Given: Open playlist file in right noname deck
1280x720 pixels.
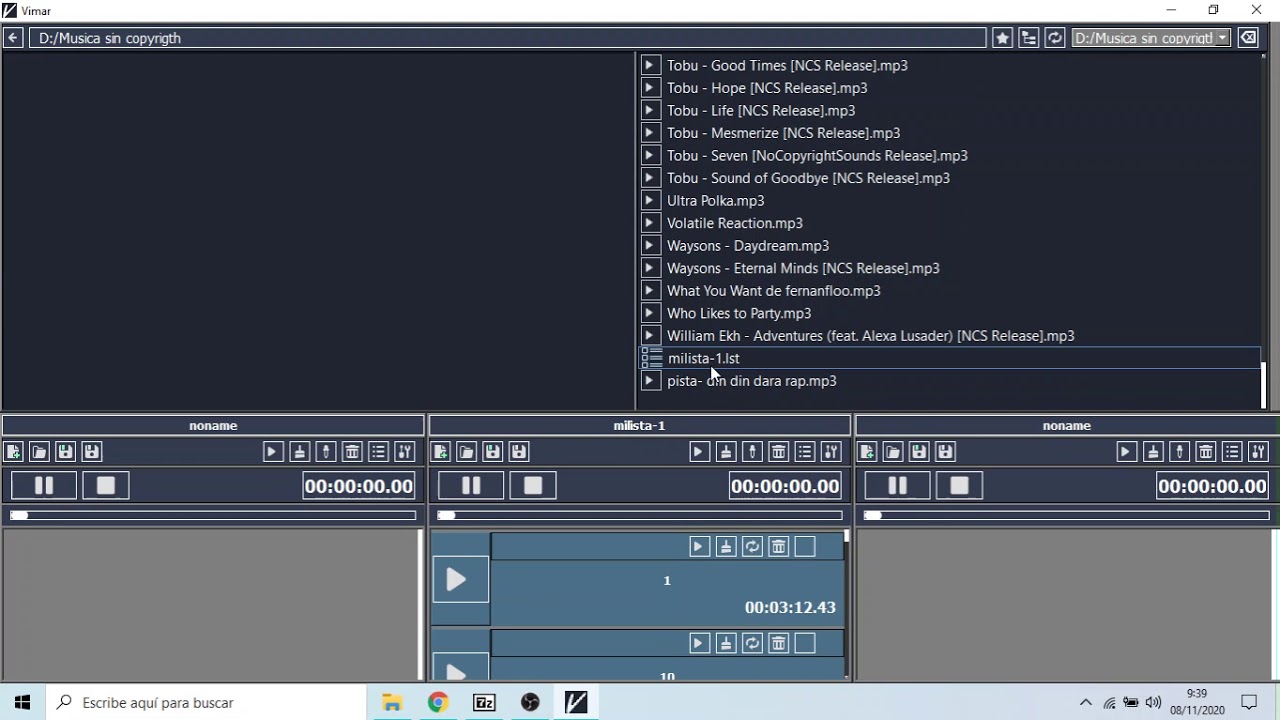Looking at the screenshot, I should pos(893,452).
